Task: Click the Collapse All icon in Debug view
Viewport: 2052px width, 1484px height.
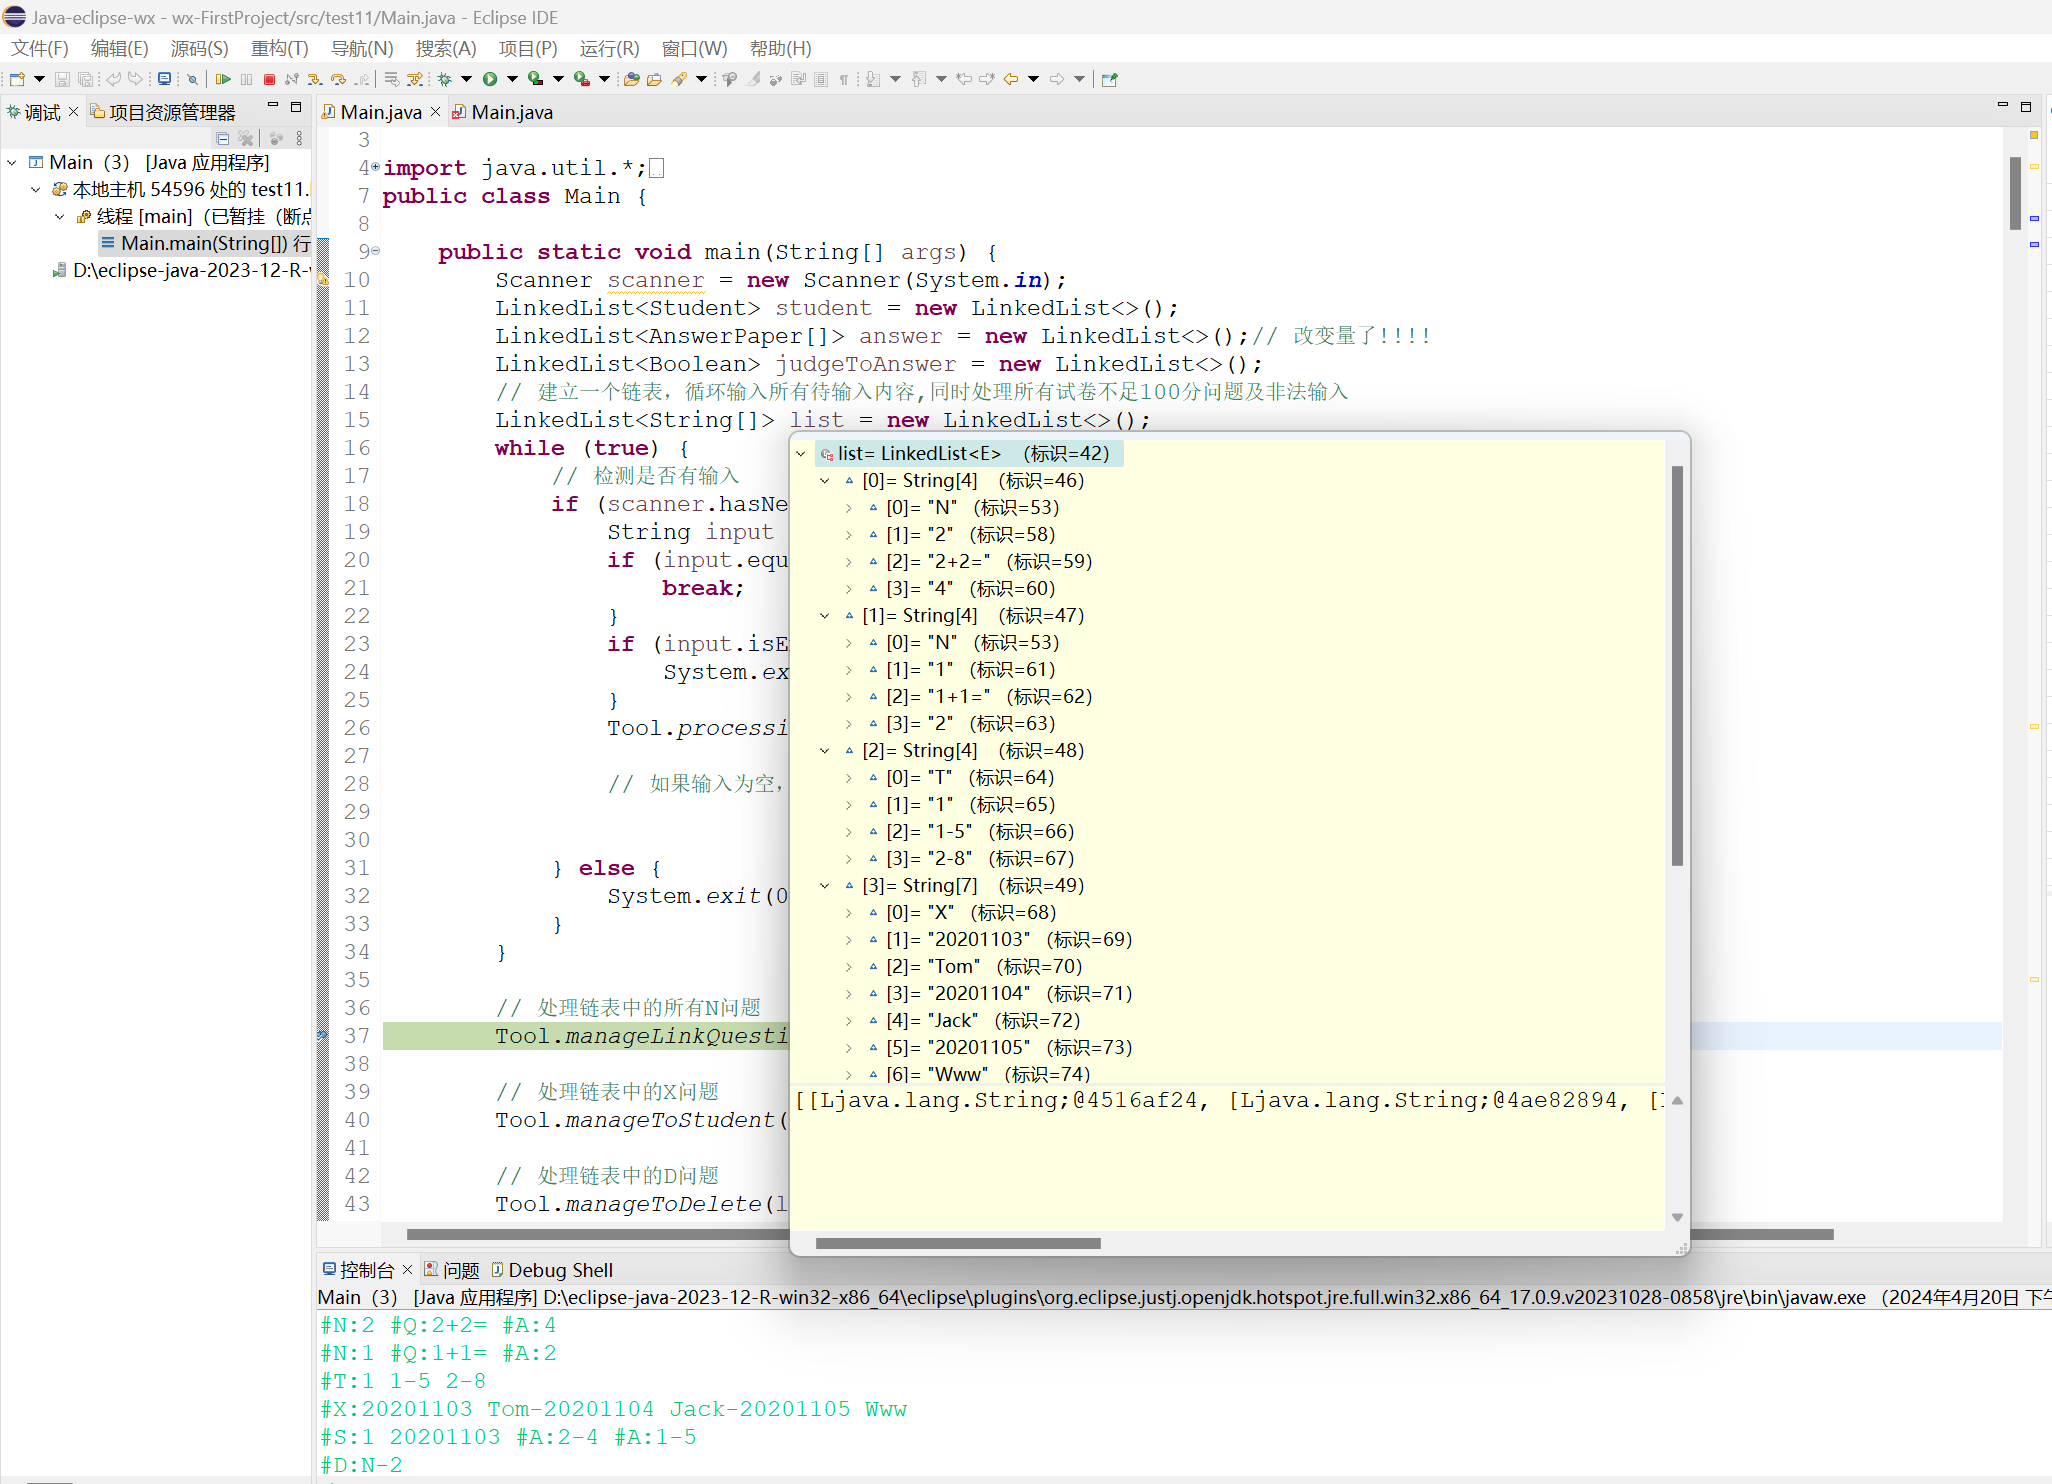Action: [222, 138]
